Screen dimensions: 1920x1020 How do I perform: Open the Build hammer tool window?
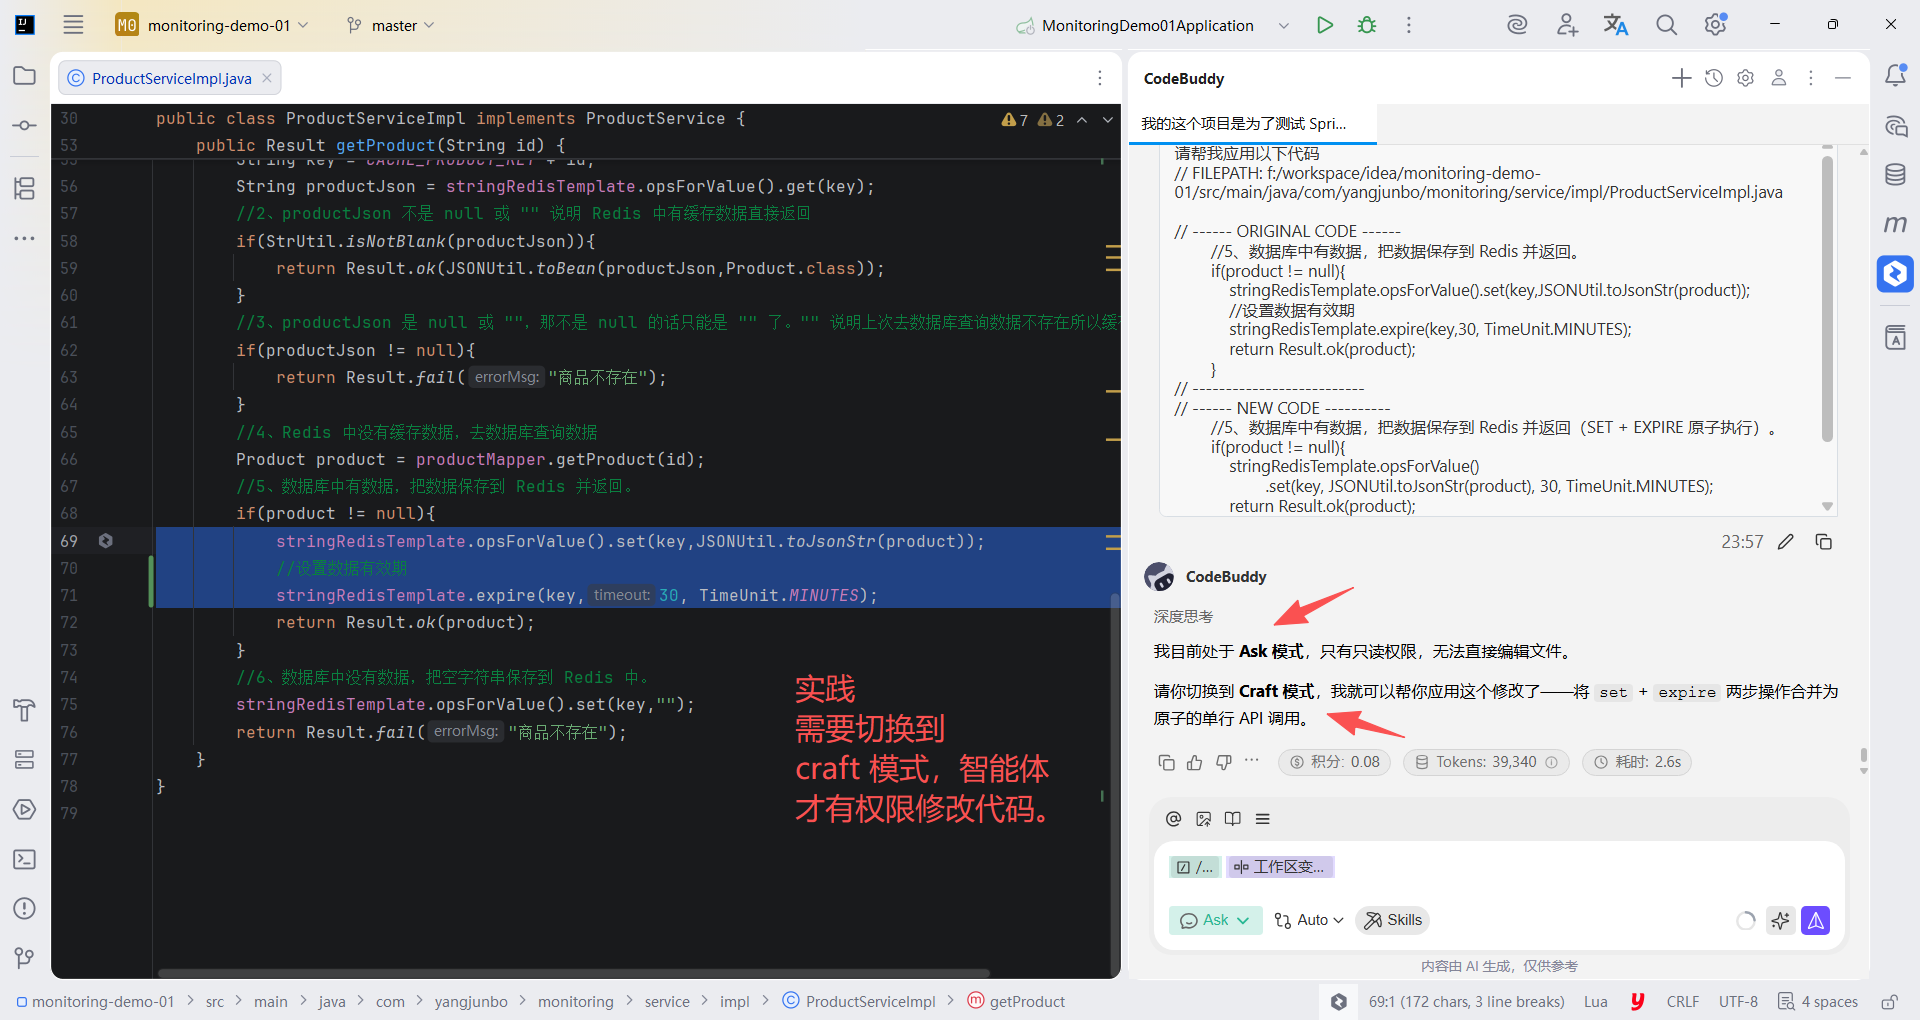coord(24,710)
